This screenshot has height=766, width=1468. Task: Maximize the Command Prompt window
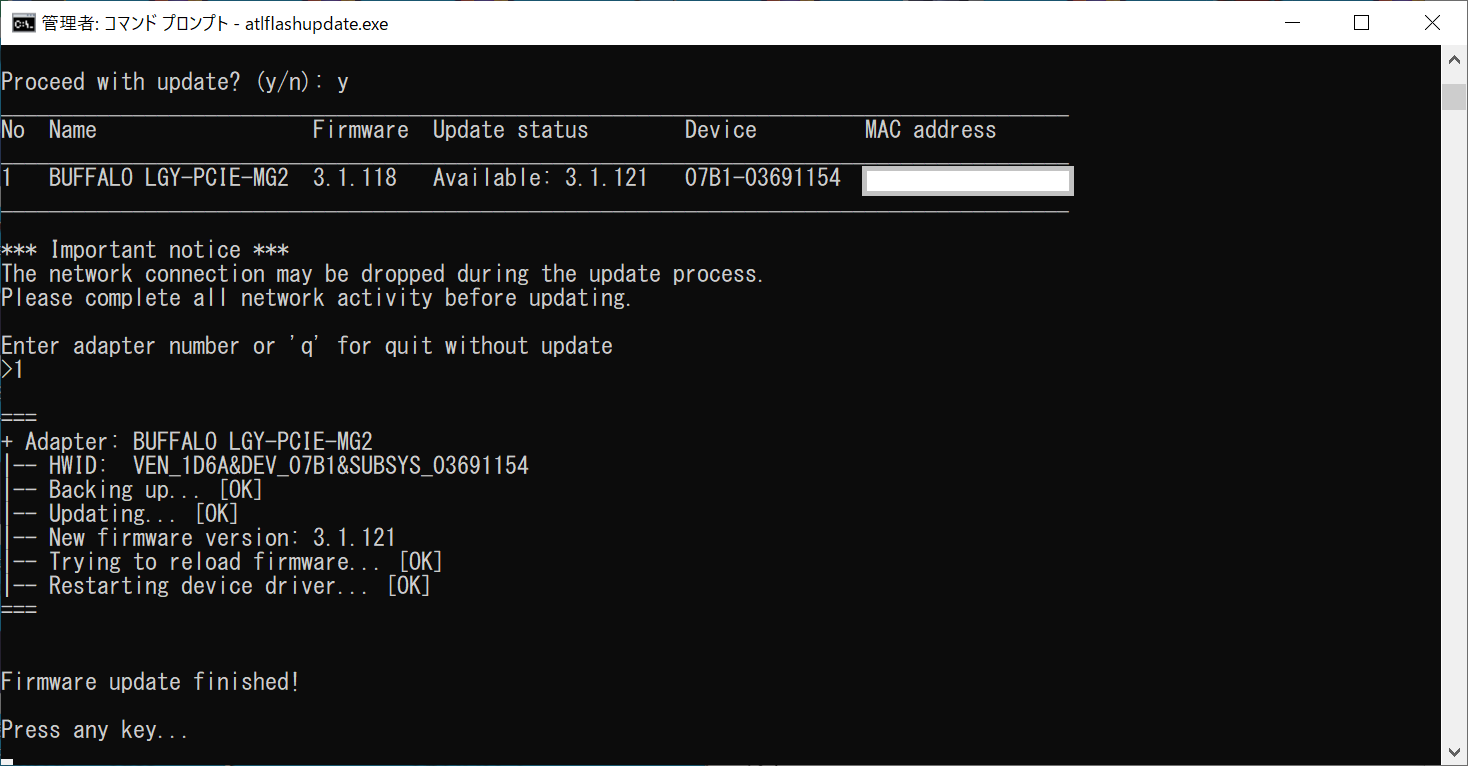pos(1361,23)
